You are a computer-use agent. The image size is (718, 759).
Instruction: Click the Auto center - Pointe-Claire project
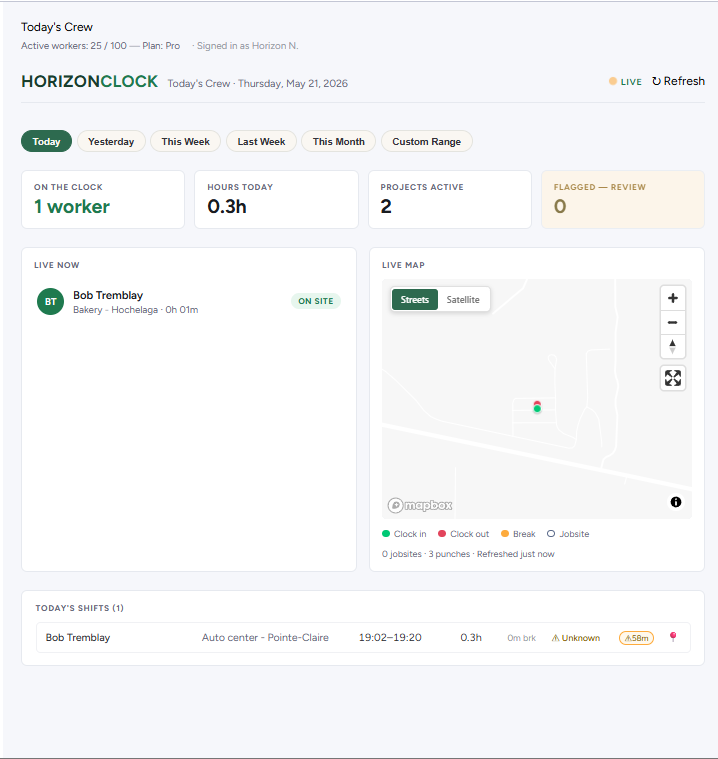265,638
